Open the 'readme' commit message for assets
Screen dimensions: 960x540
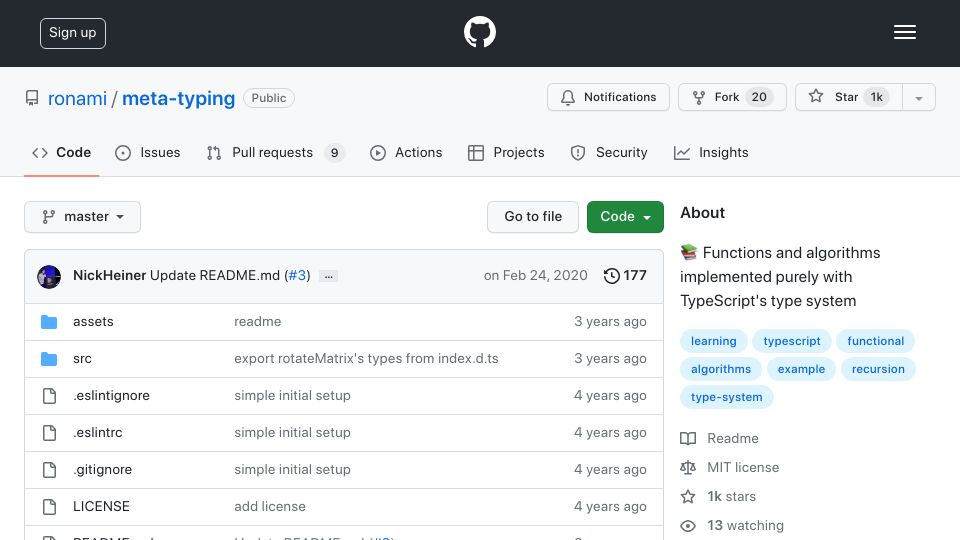(x=257, y=321)
